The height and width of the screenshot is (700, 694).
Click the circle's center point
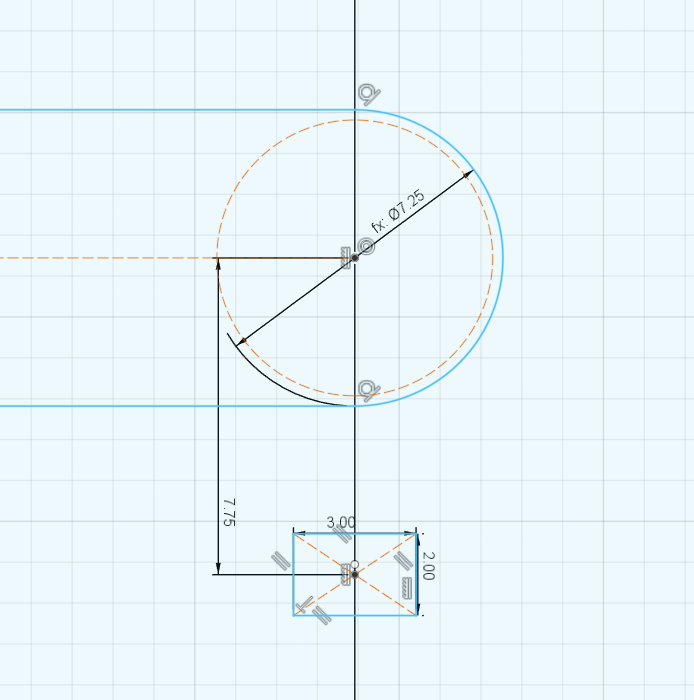(355, 258)
